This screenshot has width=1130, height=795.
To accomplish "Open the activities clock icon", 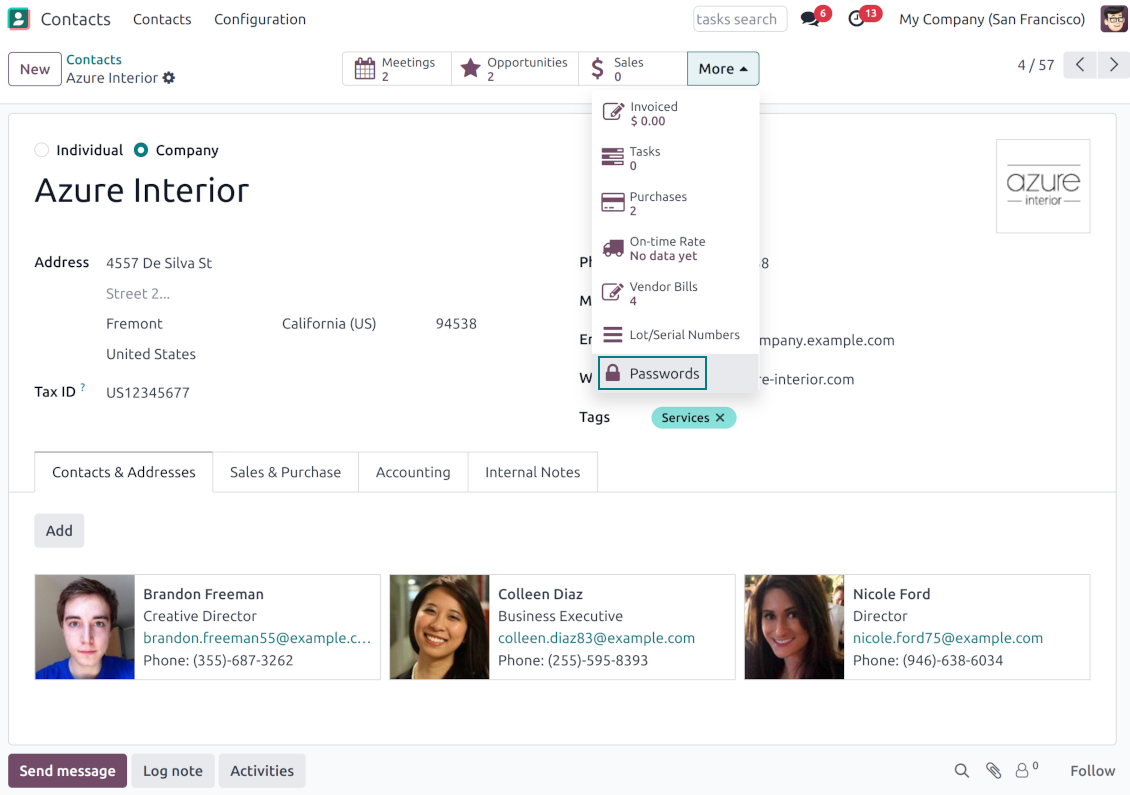I will [x=857, y=19].
